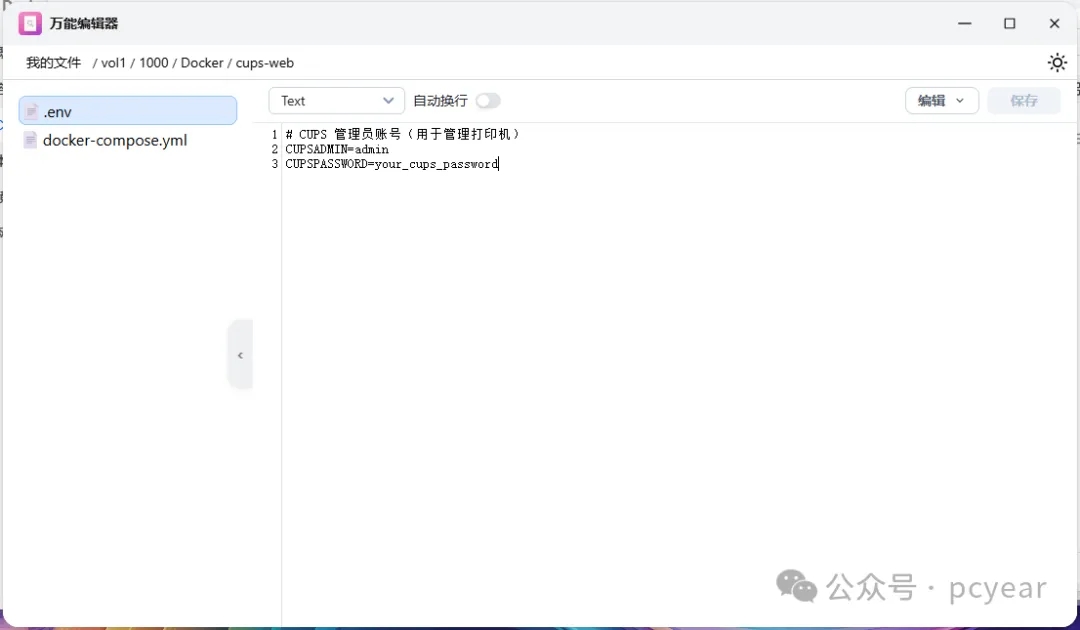The width and height of the screenshot is (1080, 630).
Task: Open the 编辑 dropdown menu
Action: tap(942, 101)
